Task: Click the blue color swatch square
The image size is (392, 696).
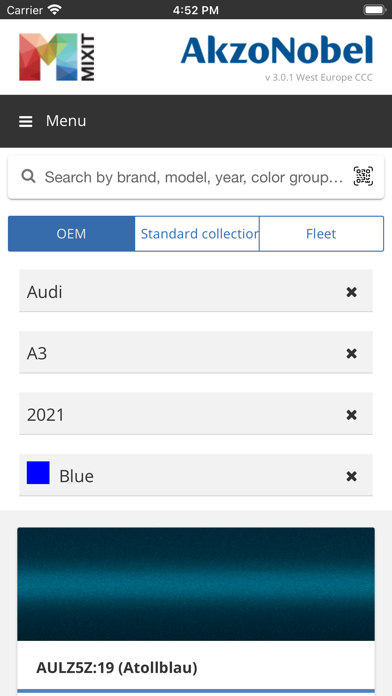Action: pos(38,473)
